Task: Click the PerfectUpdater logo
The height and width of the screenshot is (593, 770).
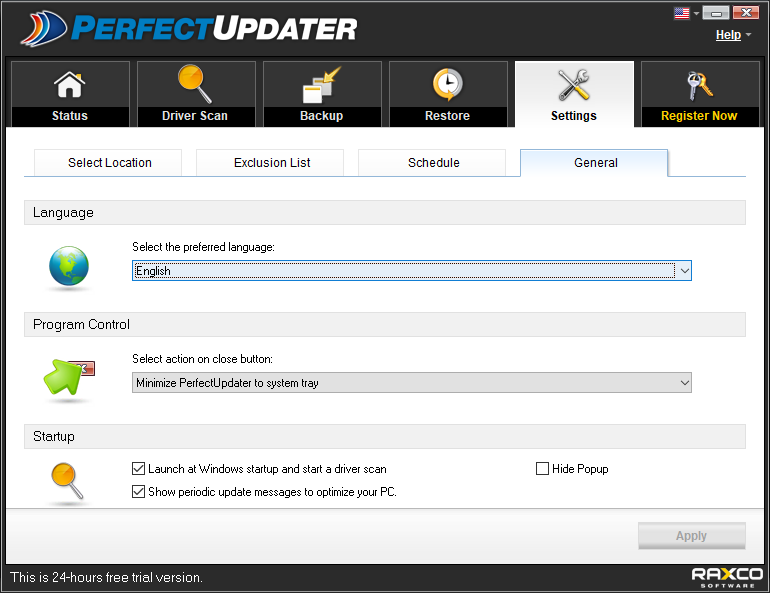Action: (x=189, y=28)
